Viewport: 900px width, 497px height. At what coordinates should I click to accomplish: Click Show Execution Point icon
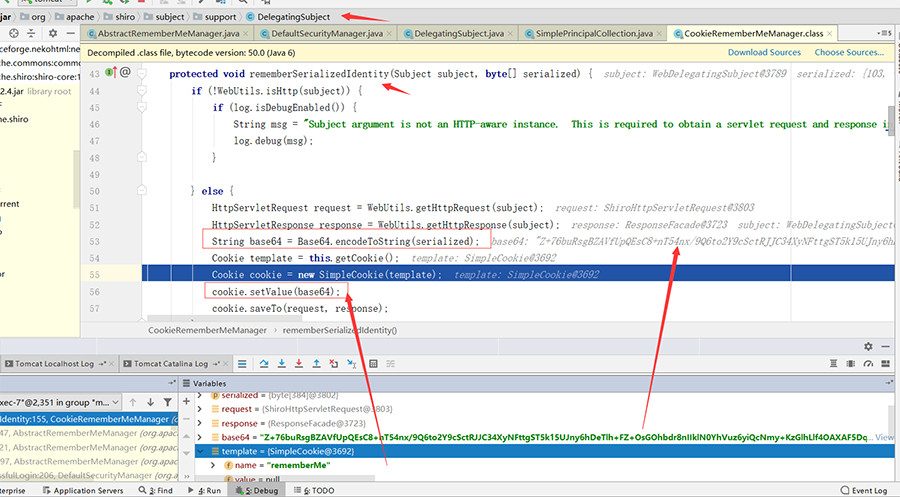(241, 363)
